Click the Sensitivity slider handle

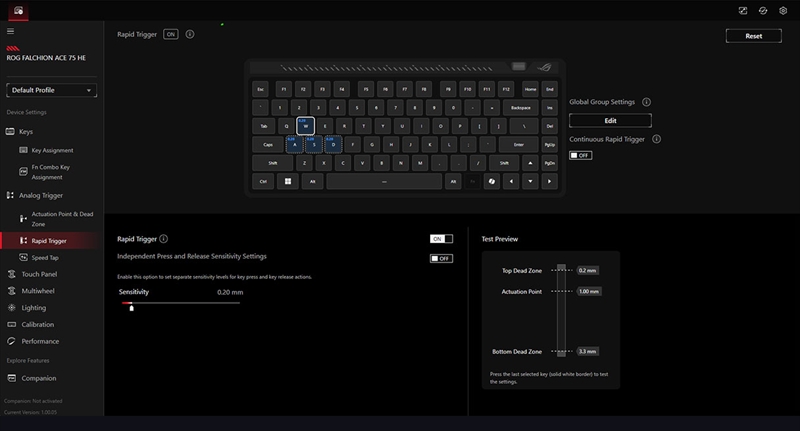tap(131, 307)
